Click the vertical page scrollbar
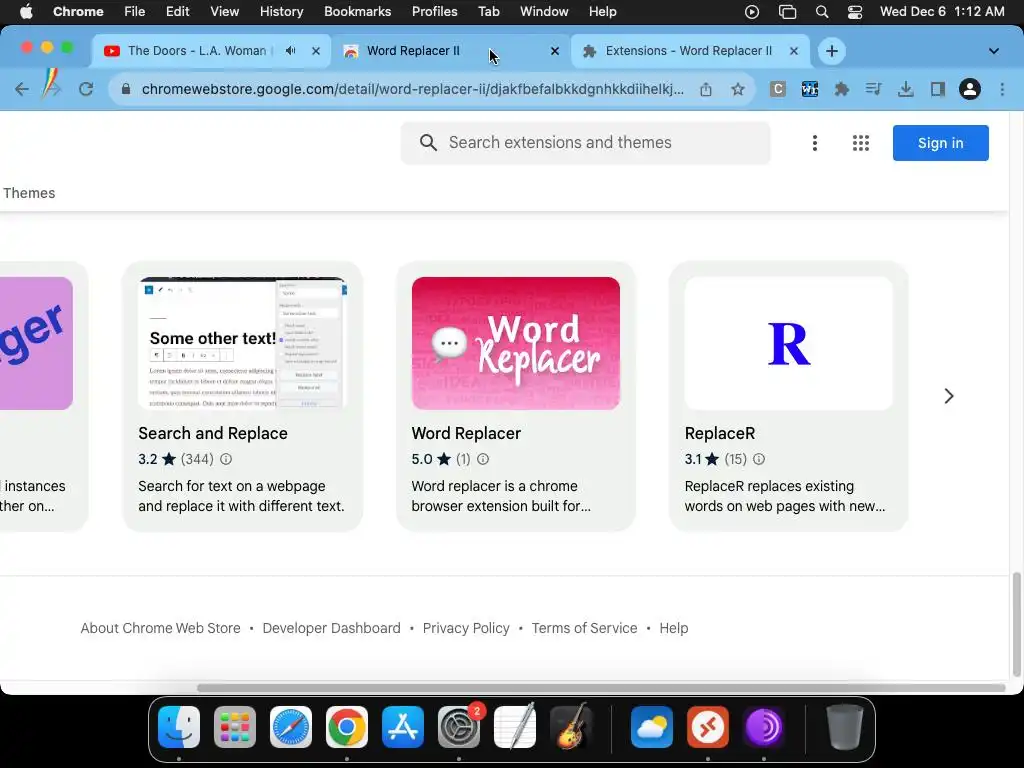 tap(1017, 624)
